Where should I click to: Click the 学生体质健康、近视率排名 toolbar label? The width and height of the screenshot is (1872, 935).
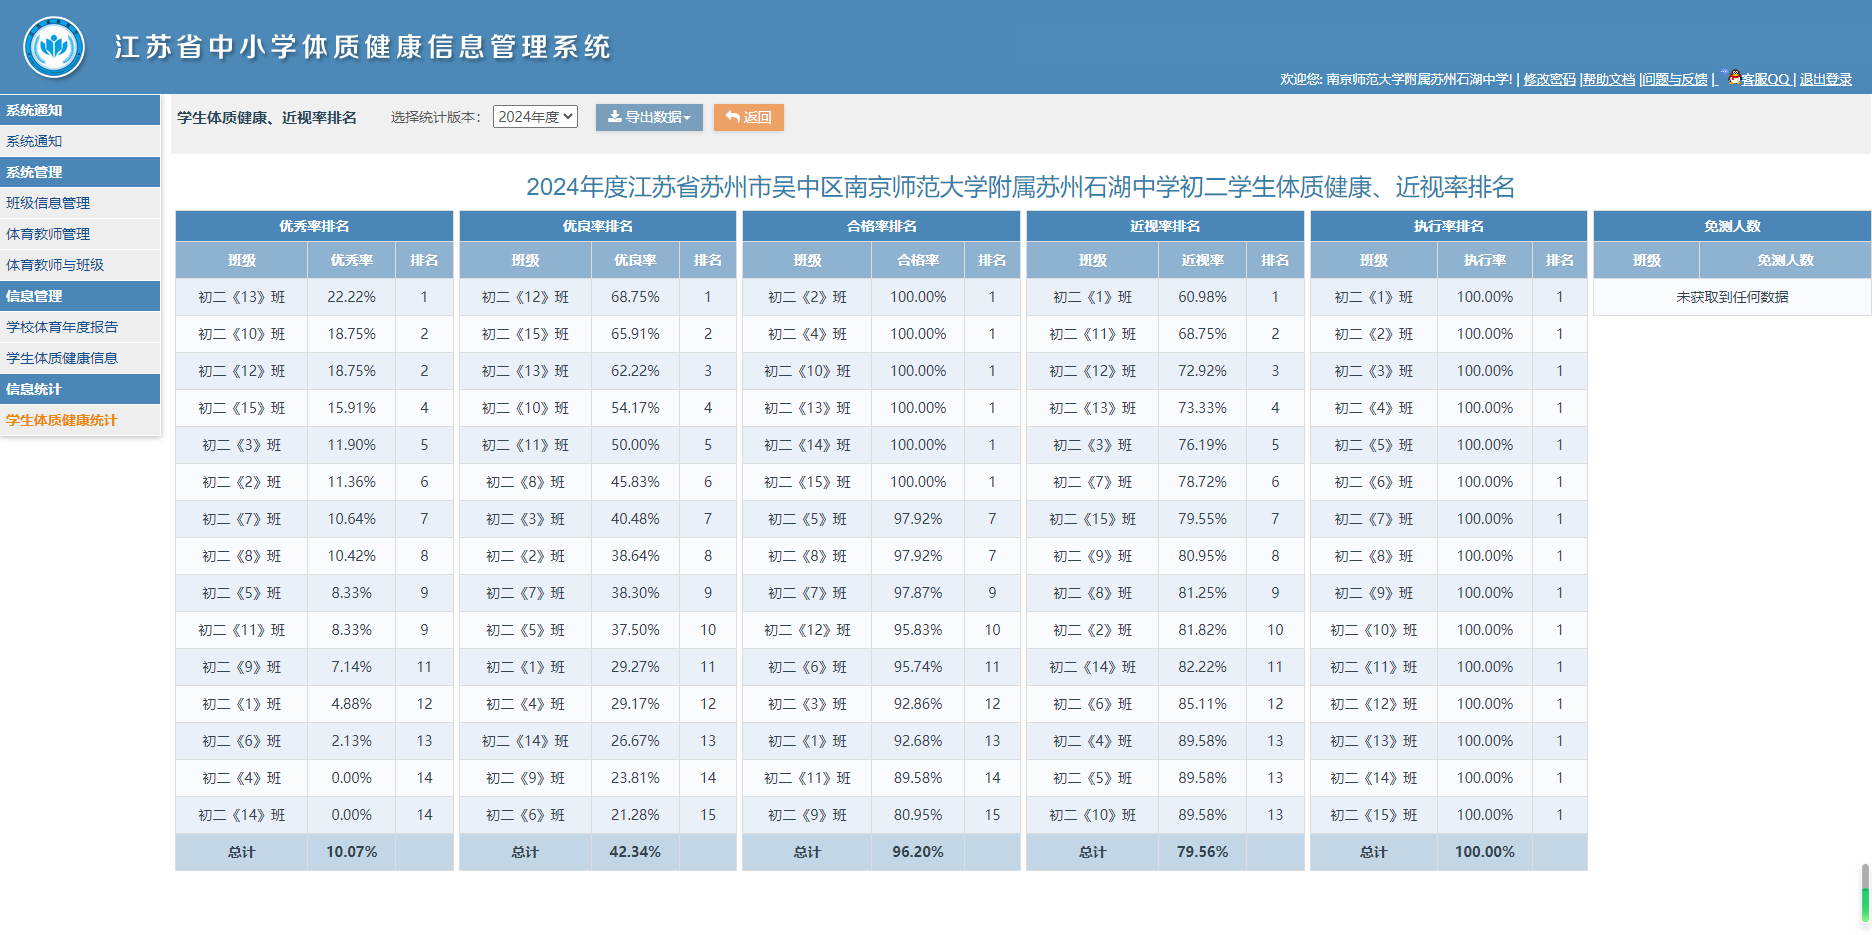pyautogui.click(x=267, y=117)
